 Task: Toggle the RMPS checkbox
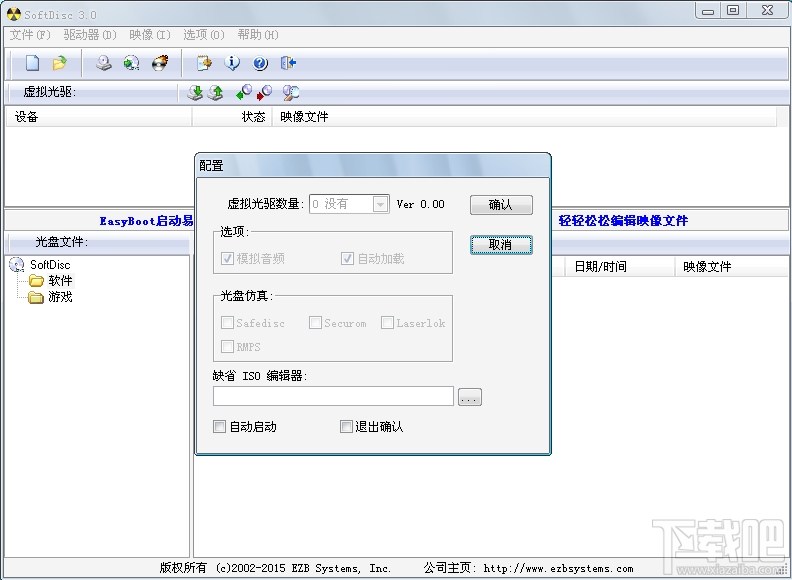[227, 347]
